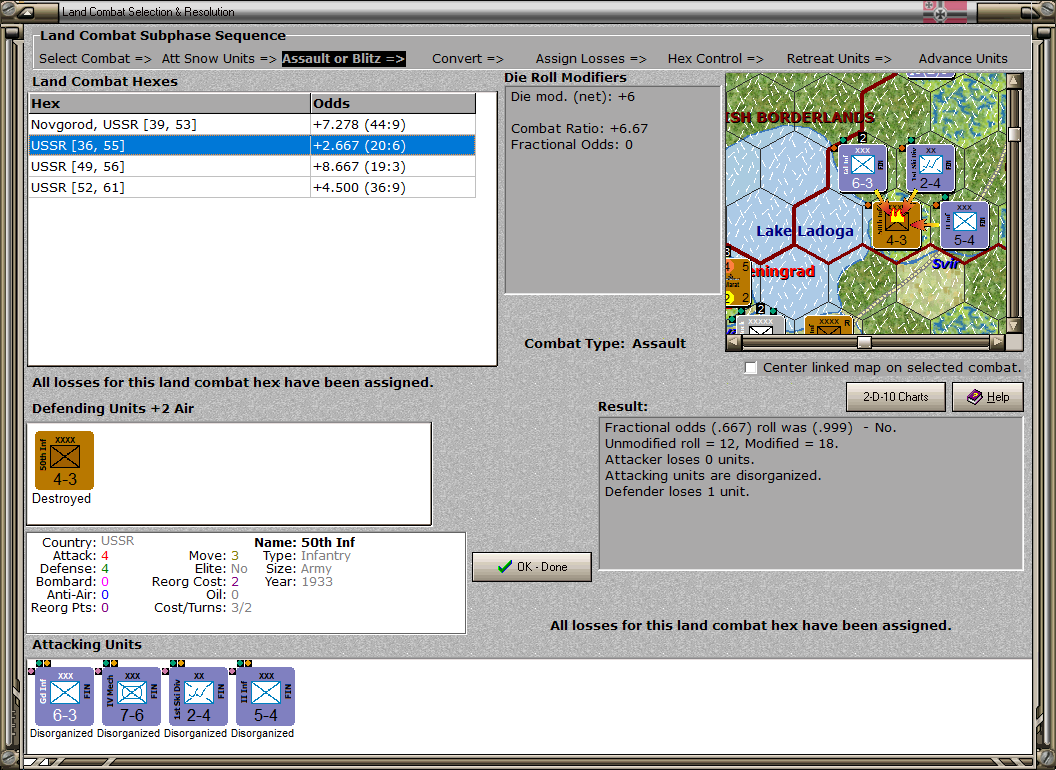Click the green checkmark on OK - Done
Viewport: 1056px width, 770px height.
pos(504,567)
